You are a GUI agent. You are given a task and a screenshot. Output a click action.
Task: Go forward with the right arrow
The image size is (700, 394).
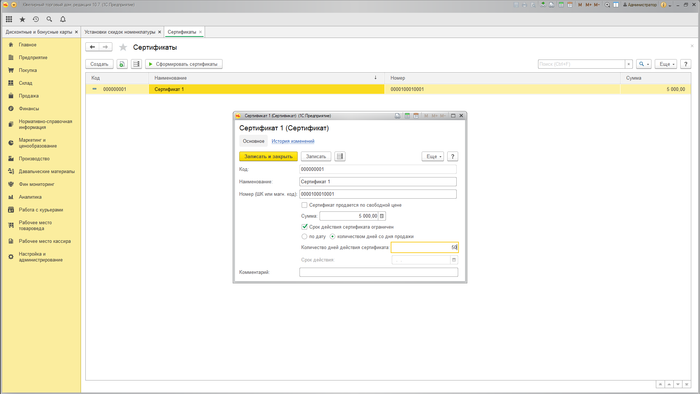[105, 47]
